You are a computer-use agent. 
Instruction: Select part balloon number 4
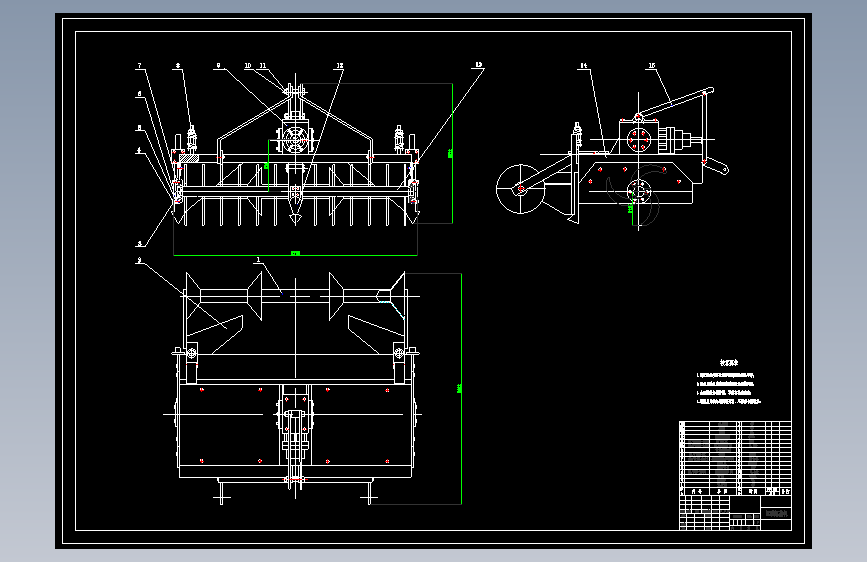139,150
